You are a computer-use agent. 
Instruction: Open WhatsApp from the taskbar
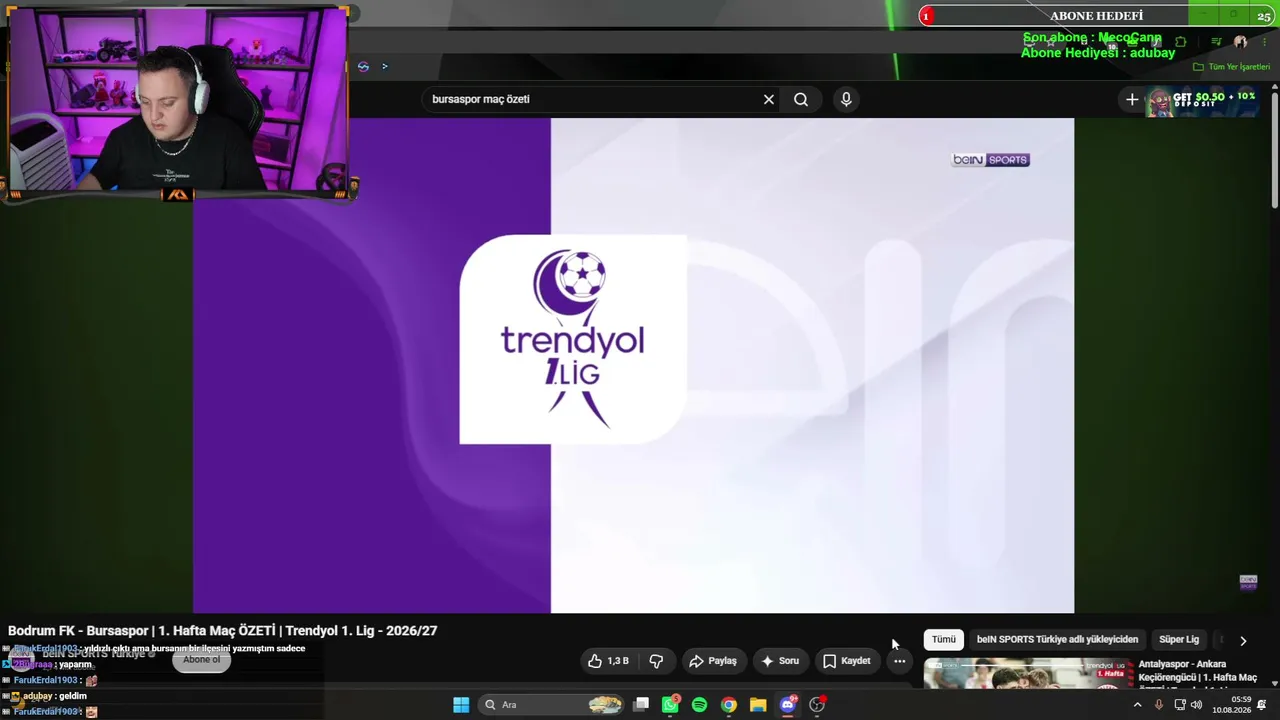click(x=670, y=705)
